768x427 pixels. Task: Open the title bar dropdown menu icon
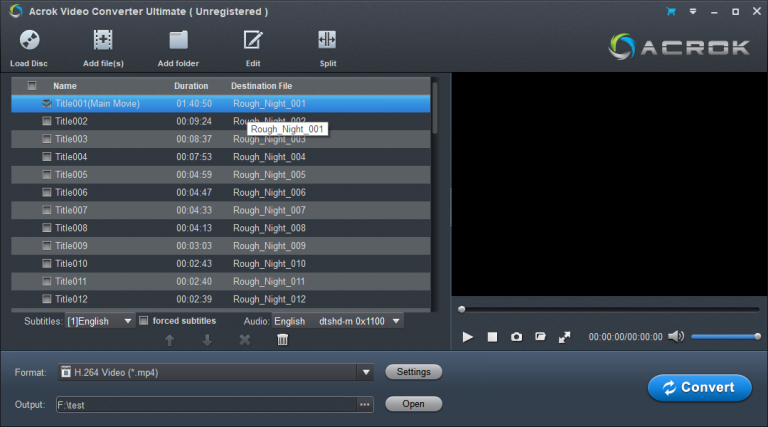693,11
